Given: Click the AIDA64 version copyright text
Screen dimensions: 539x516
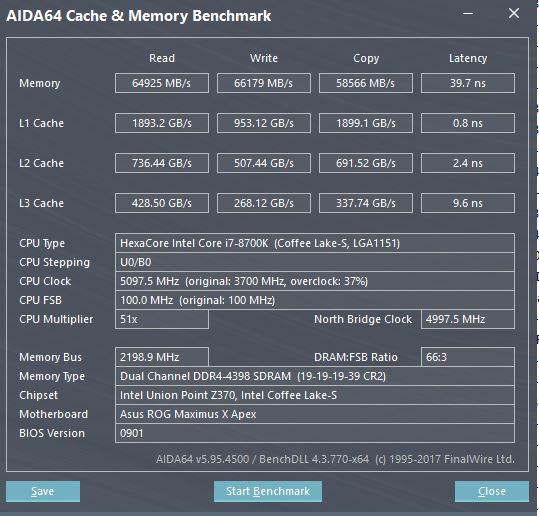Looking at the screenshot, I should click(335, 459).
